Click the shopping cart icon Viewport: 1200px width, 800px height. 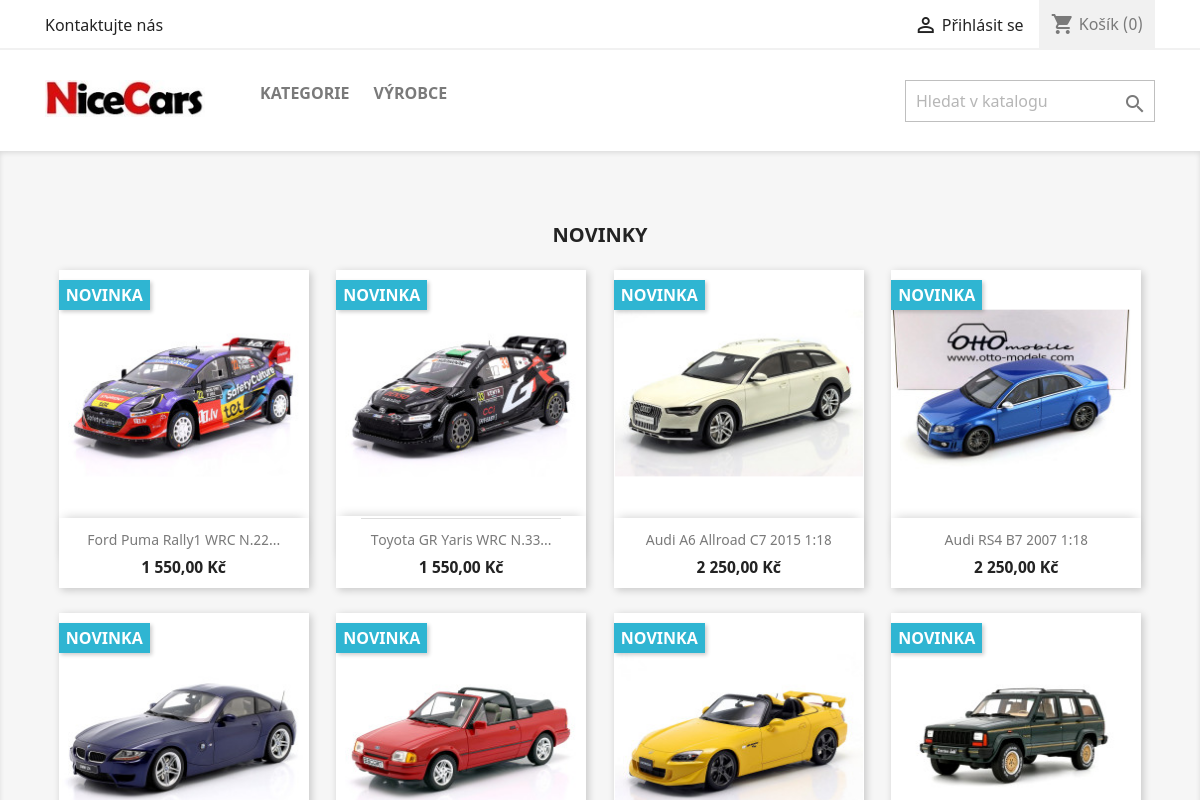pyautogui.click(x=1062, y=24)
